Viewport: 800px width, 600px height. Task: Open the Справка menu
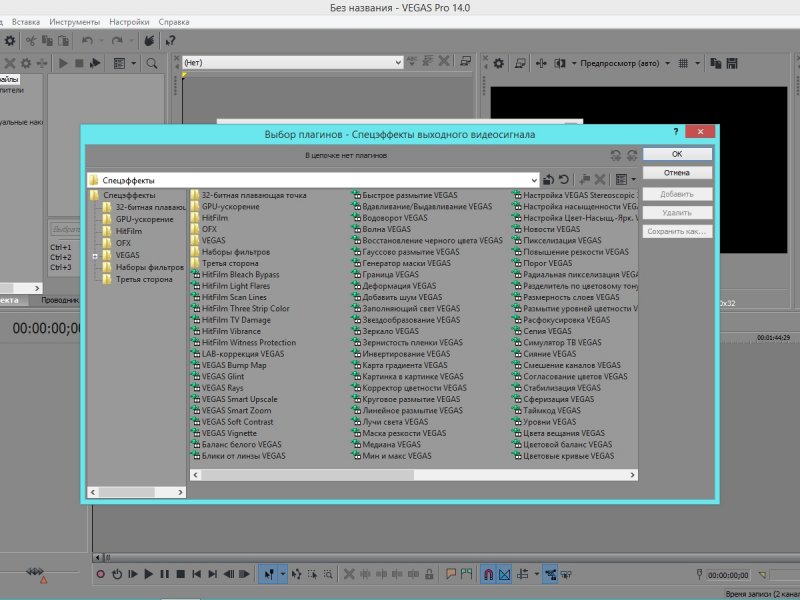(x=174, y=22)
